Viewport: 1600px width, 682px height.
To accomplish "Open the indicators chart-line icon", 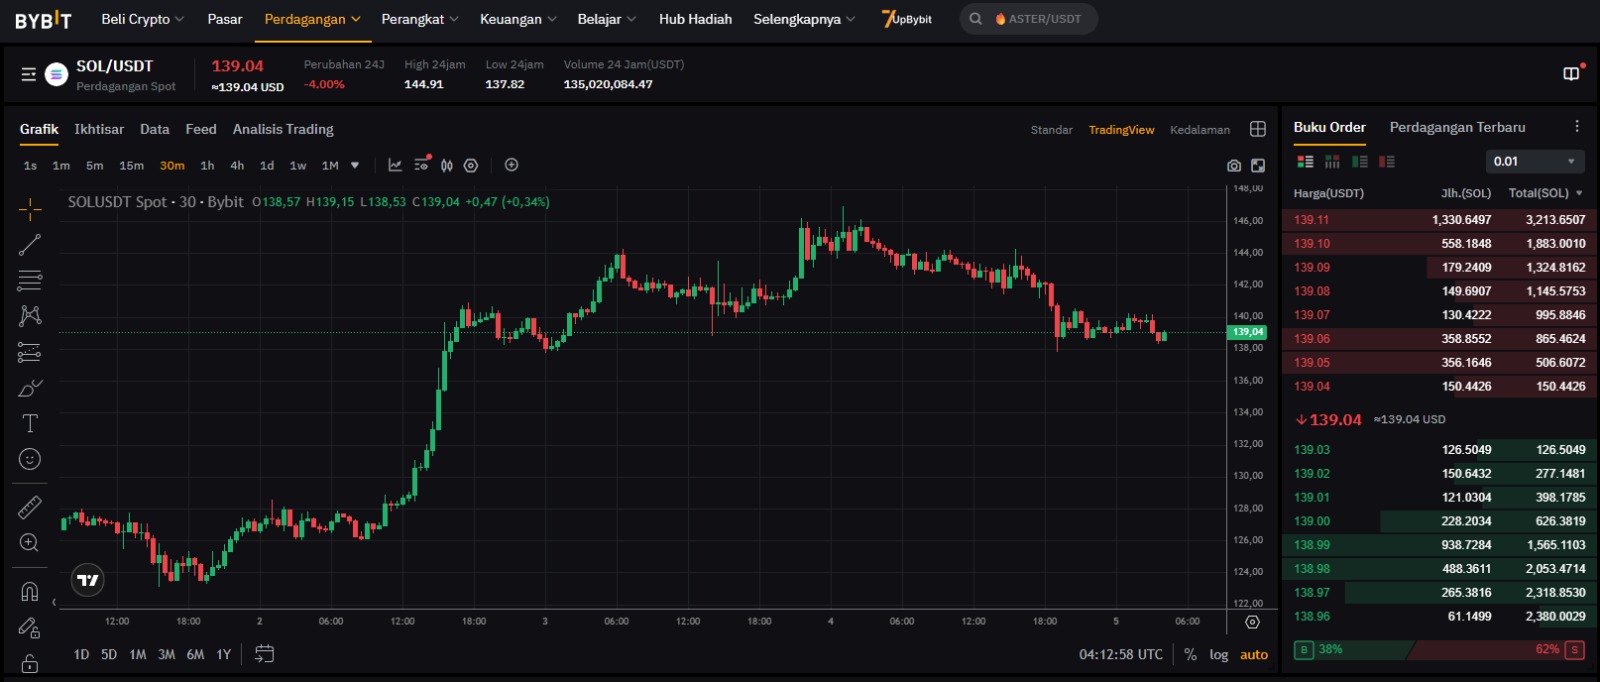I will coord(395,165).
